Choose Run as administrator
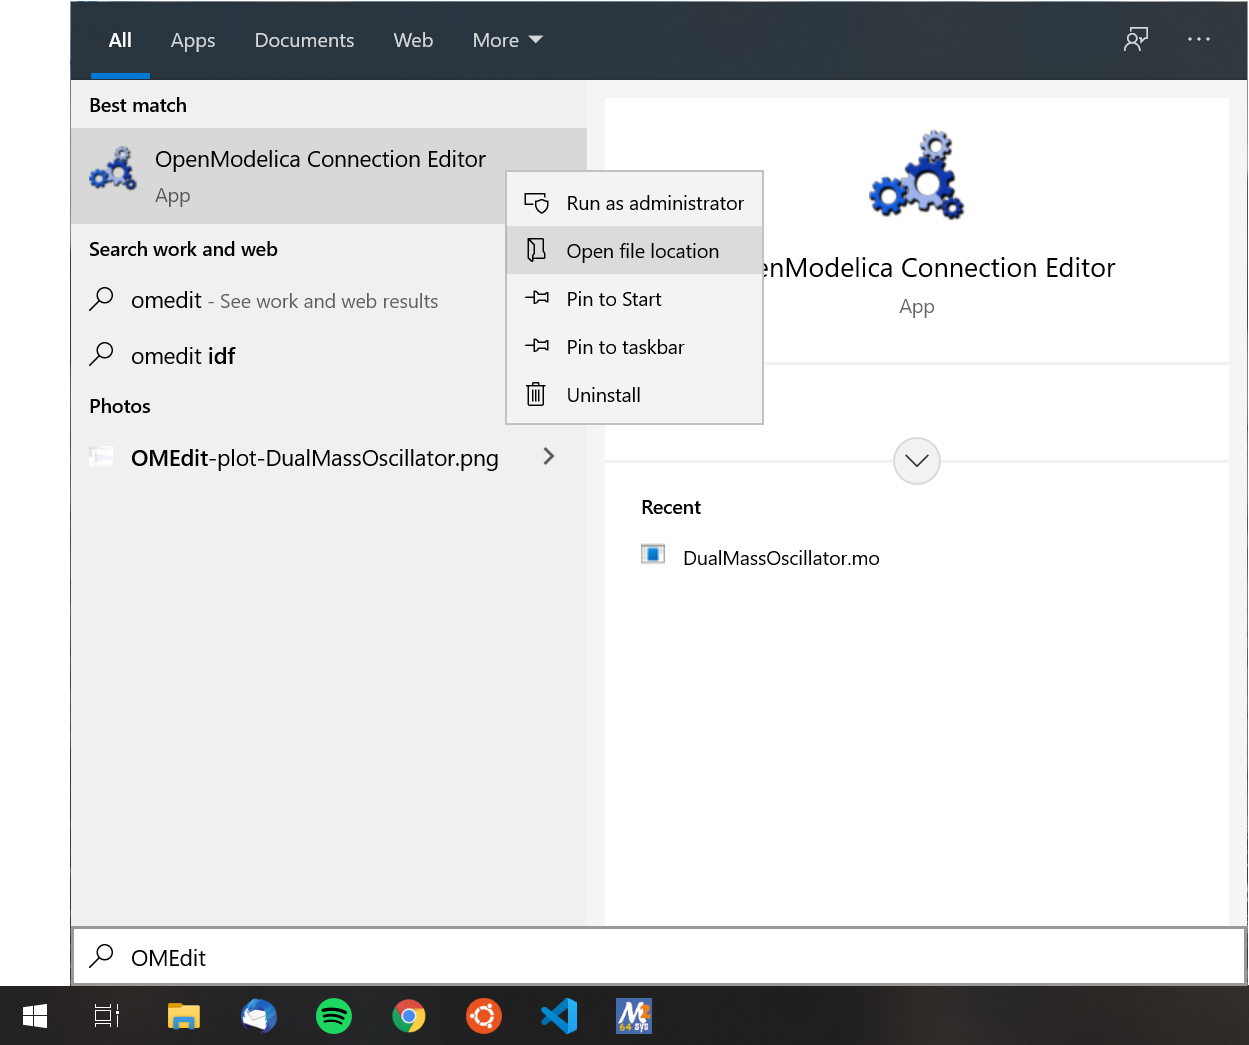Screen dimensions: 1249x1045 pyautogui.click(x=655, y=202)
